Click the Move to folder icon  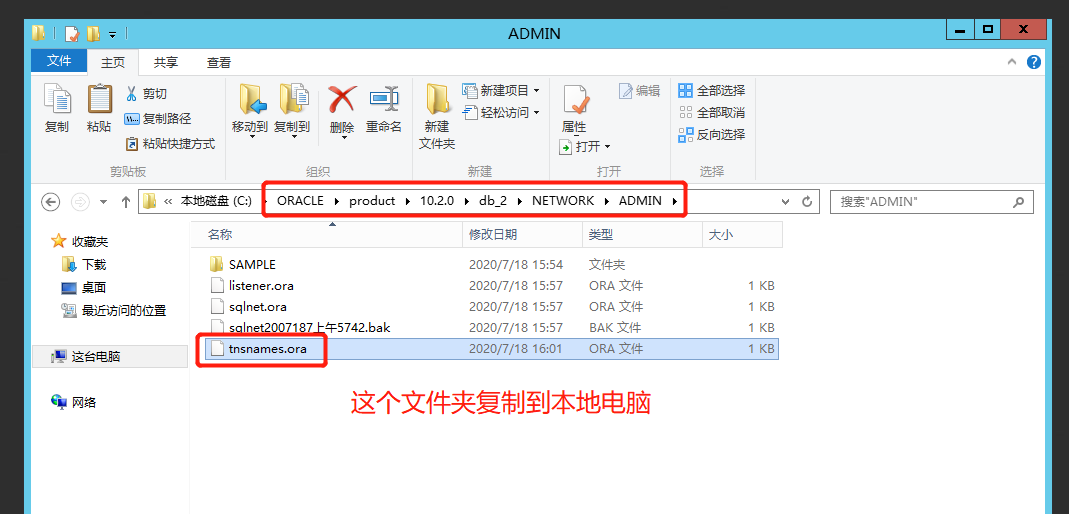[x=253, y=100]
